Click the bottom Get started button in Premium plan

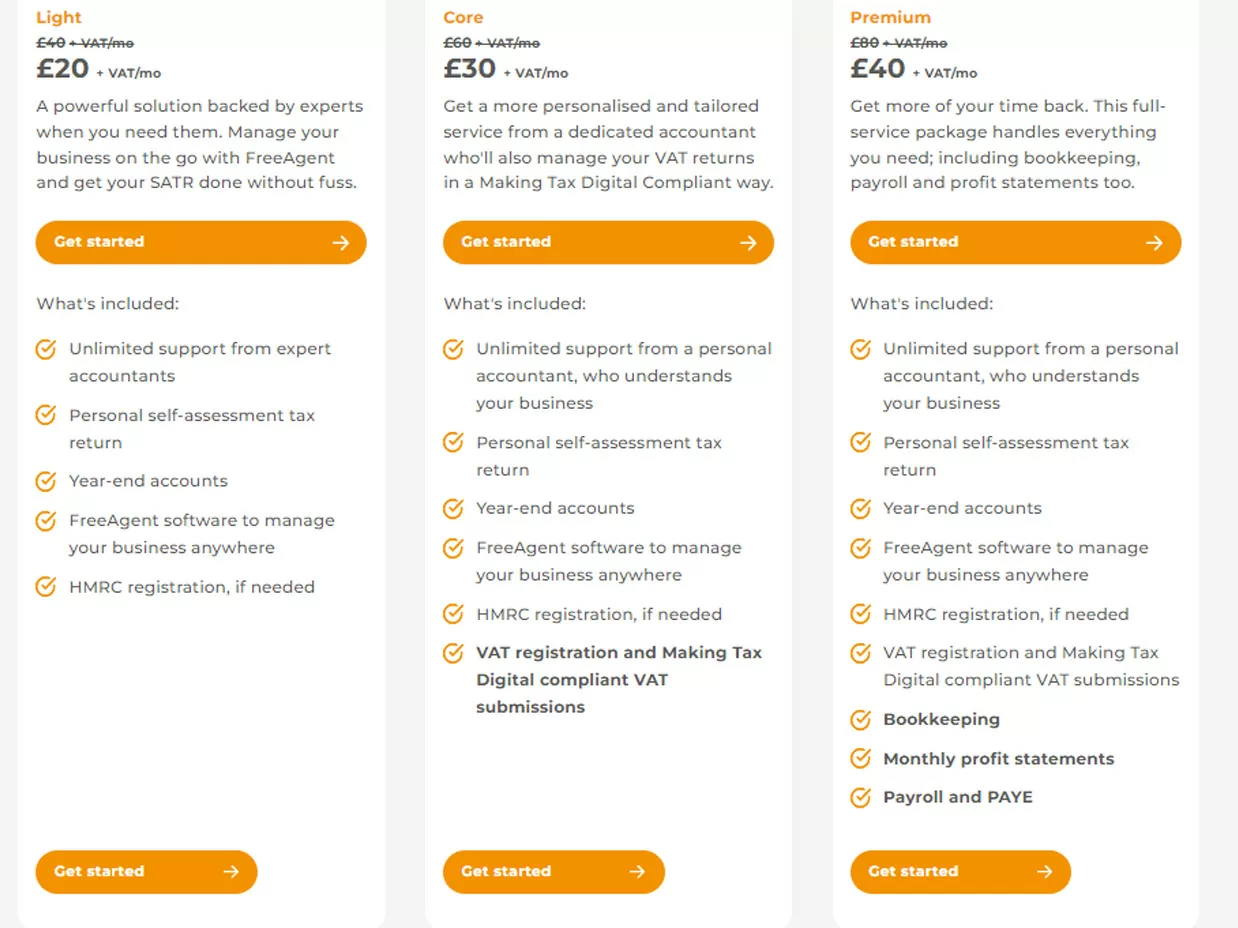960,871
